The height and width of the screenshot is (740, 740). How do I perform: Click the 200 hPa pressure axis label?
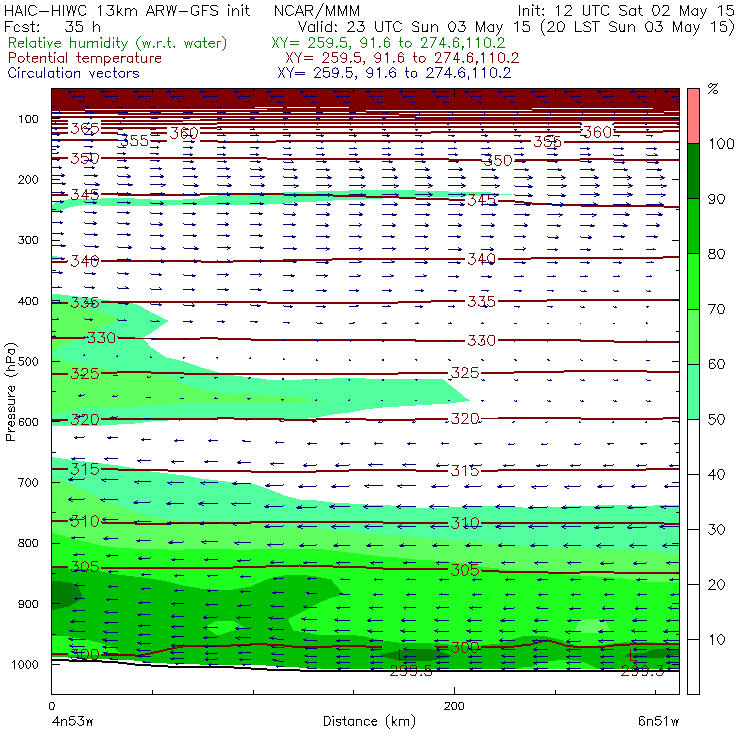[28, 179]
